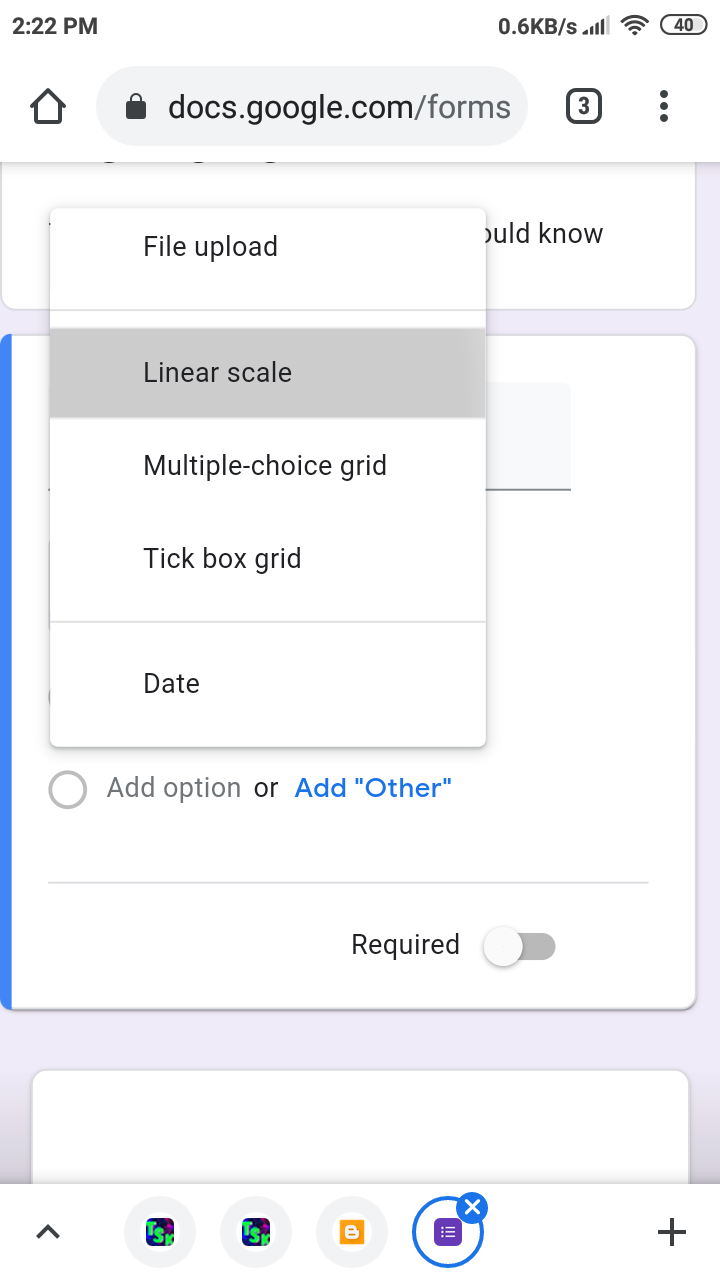Tap the Chrome home icon
720x1280 pixels.
tap(48, 106)
